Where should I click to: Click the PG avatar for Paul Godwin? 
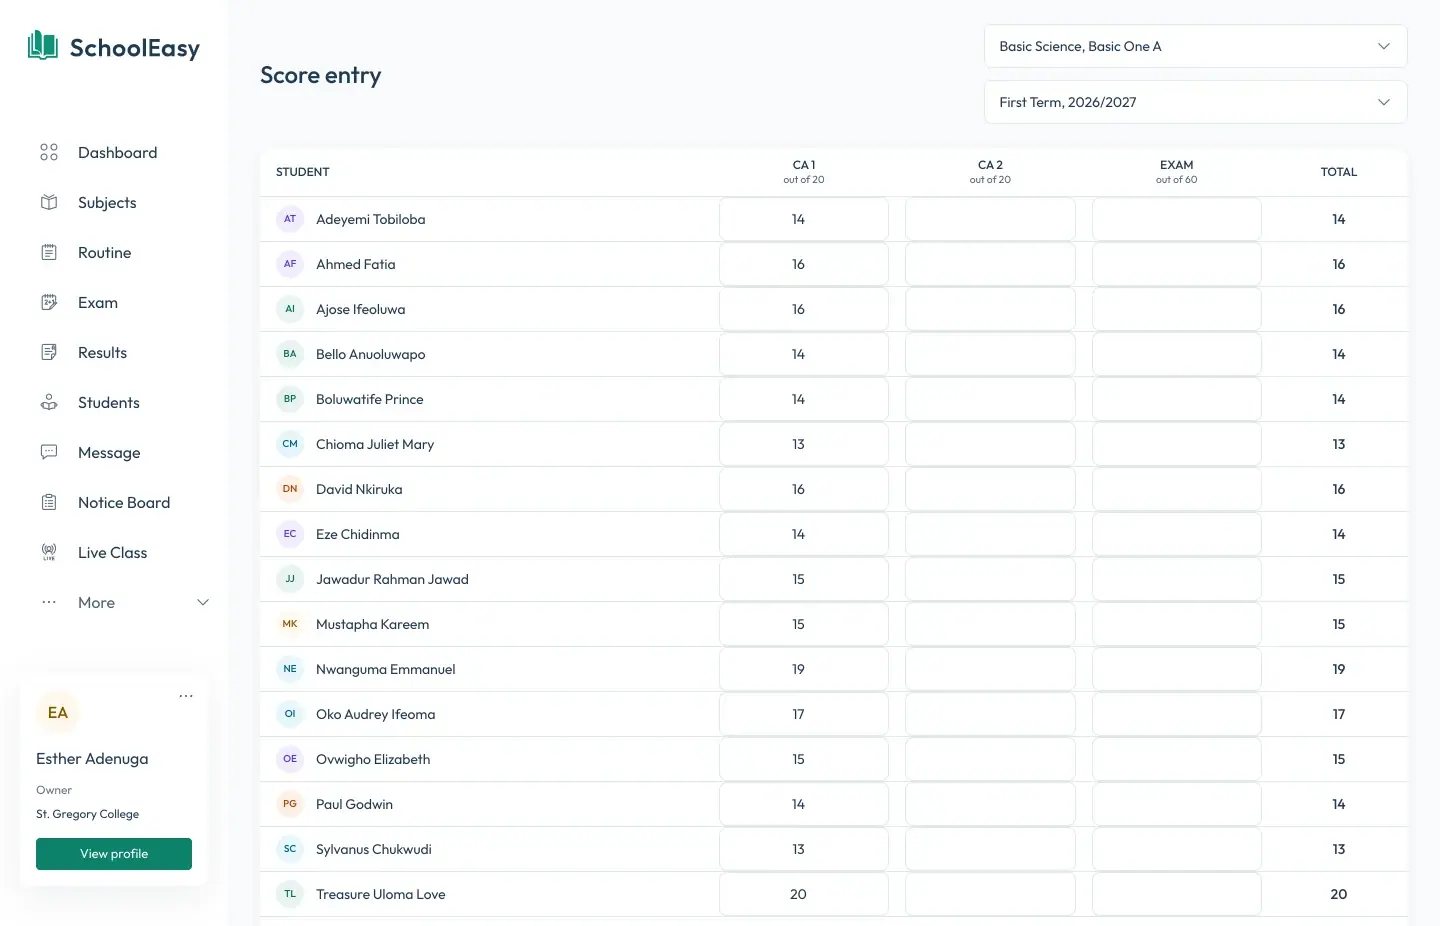290,804
